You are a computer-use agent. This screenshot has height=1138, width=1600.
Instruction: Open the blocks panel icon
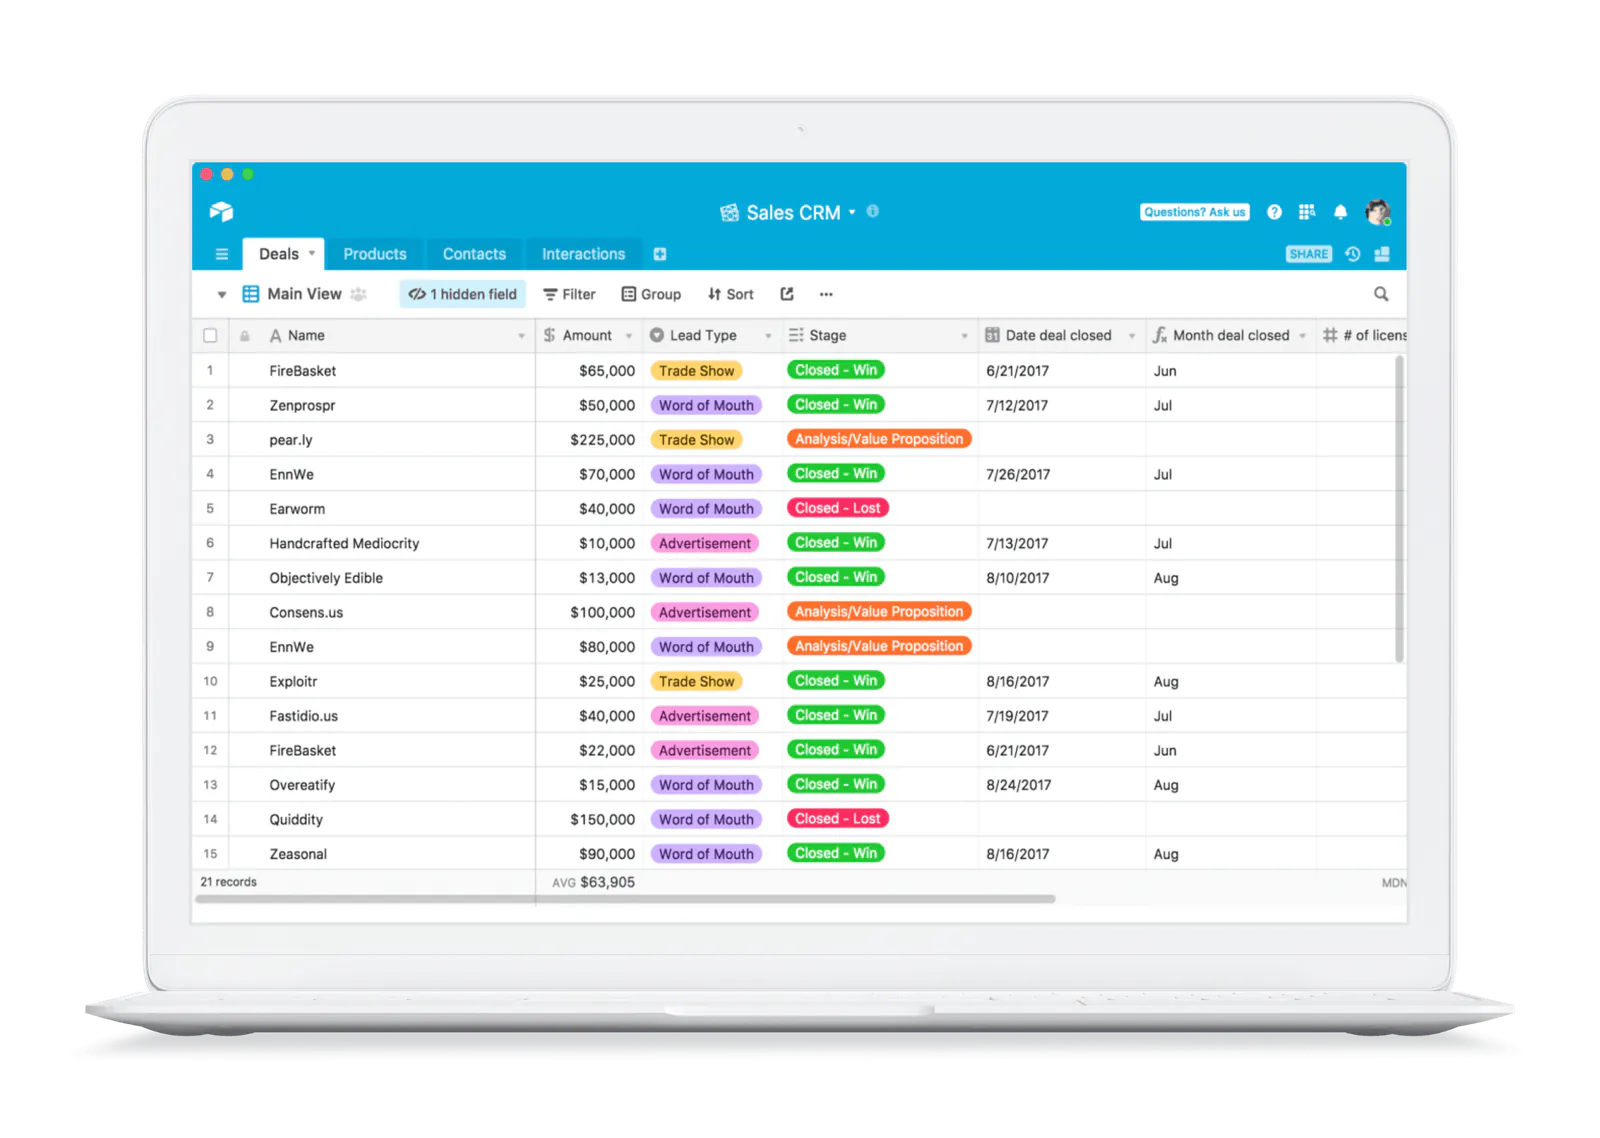1382,254
